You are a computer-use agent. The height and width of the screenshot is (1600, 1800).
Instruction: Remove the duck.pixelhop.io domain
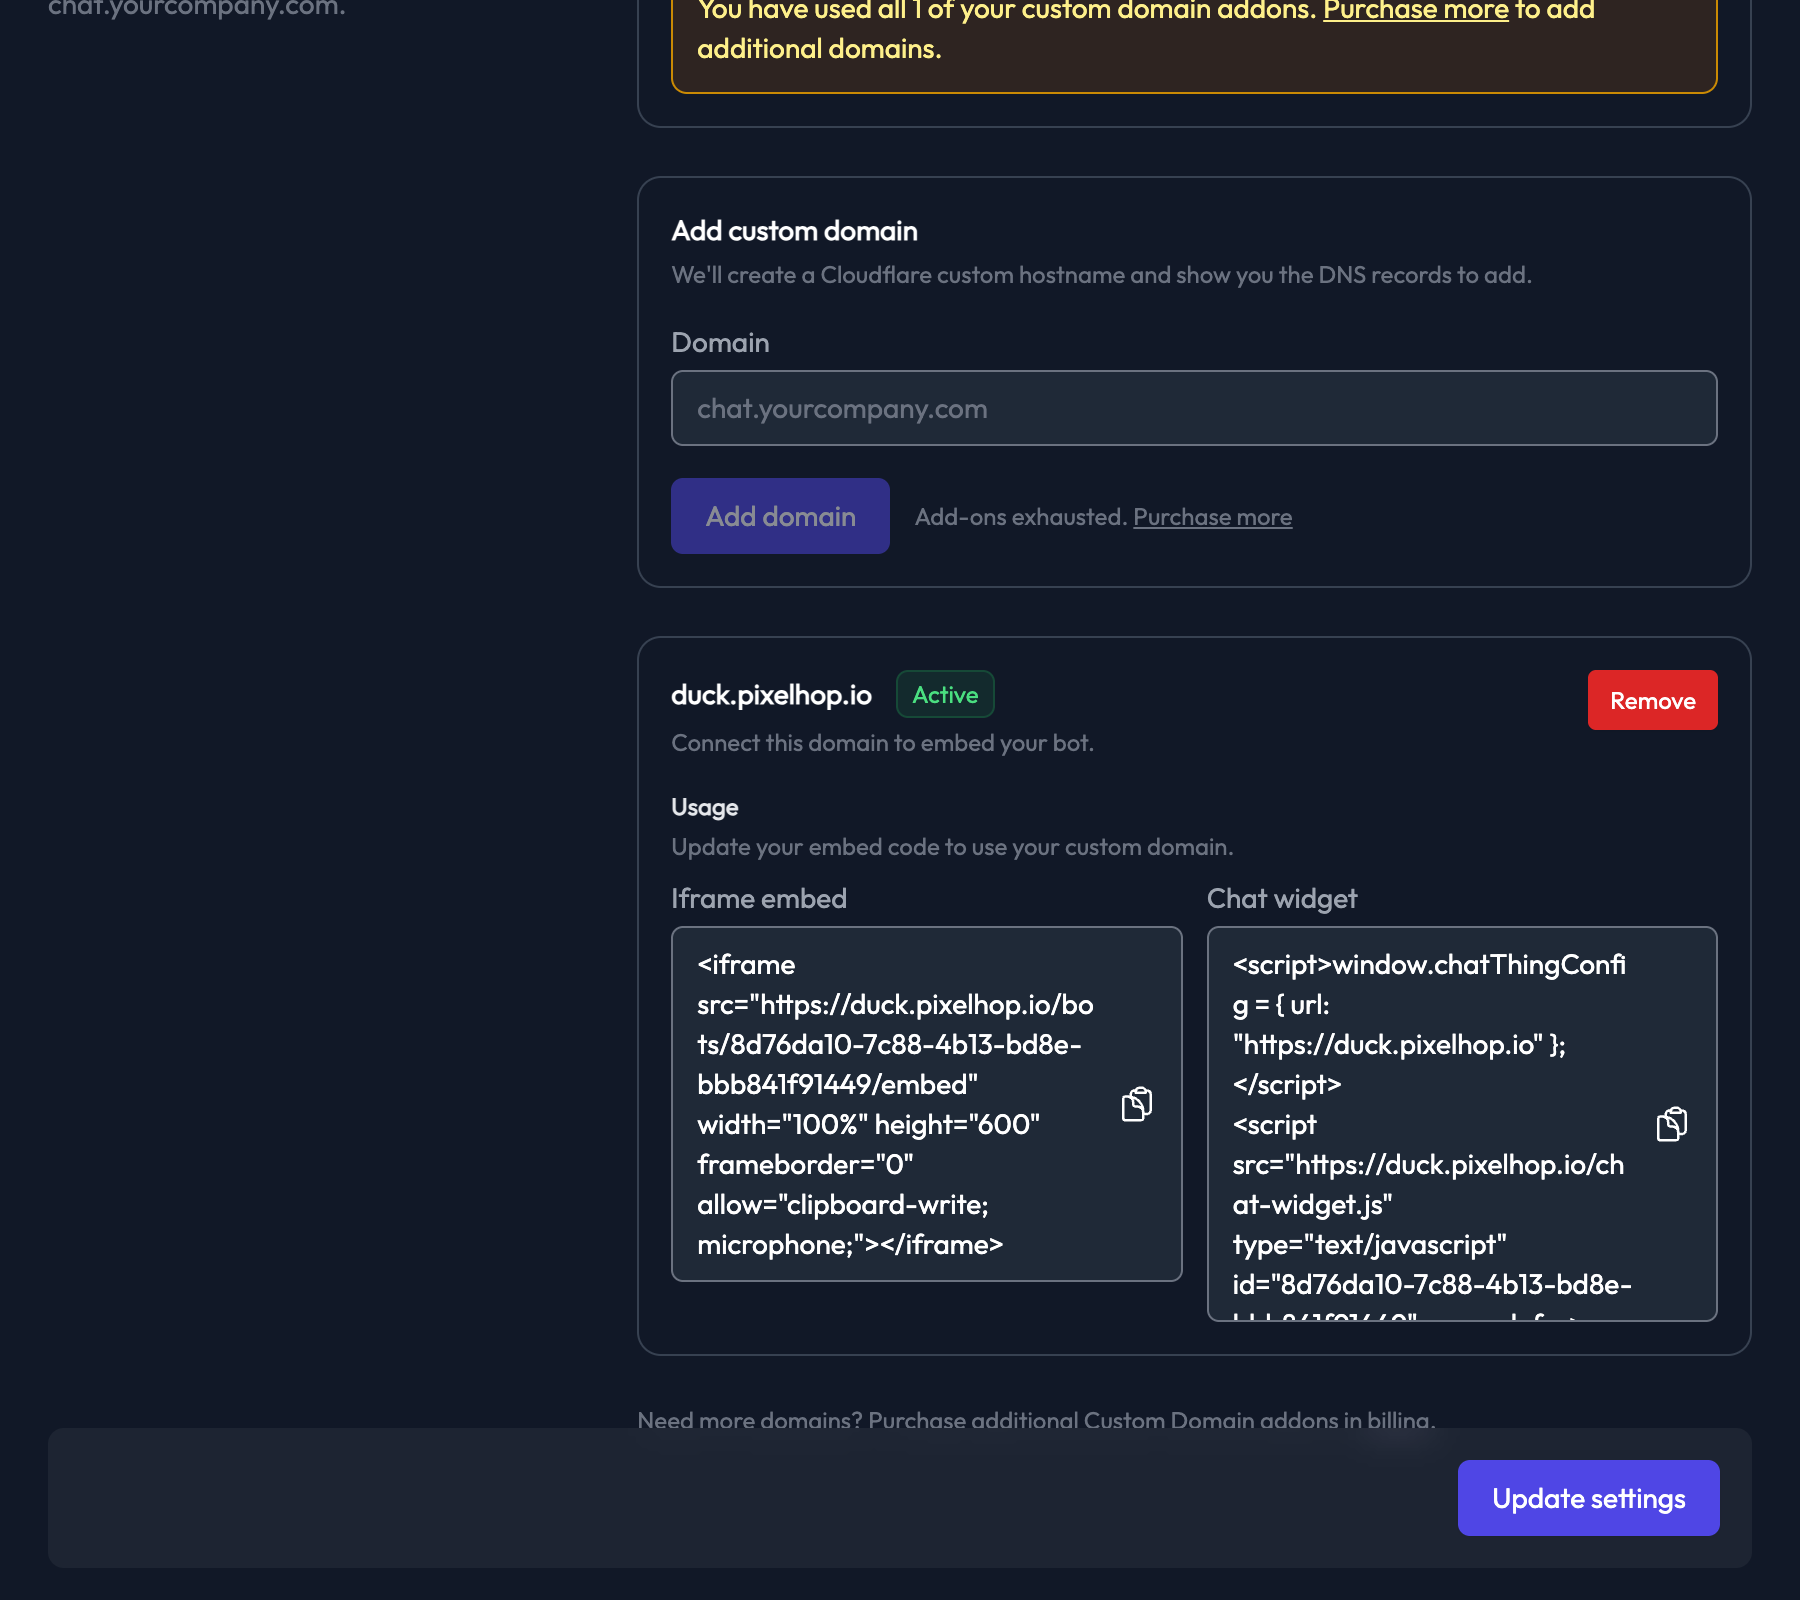(1652, 700)
